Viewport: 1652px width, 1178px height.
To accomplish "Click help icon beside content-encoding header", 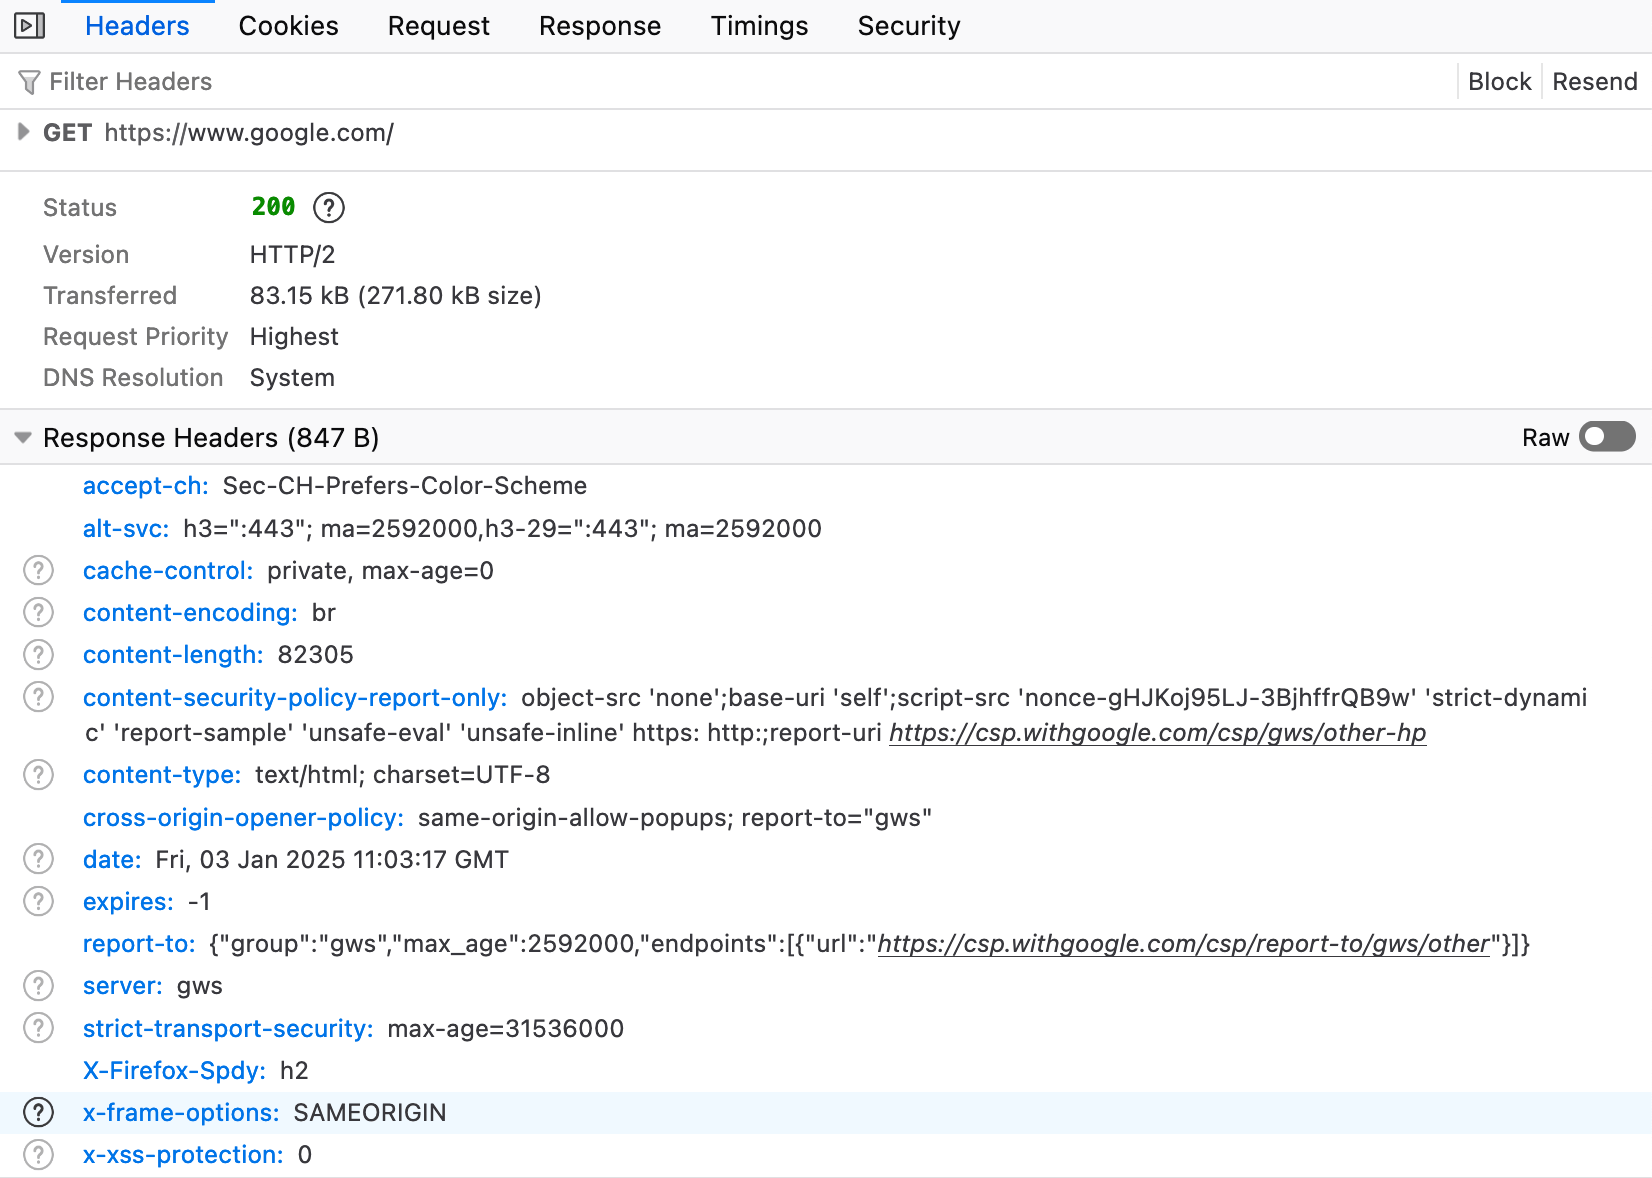I will 38,612.
